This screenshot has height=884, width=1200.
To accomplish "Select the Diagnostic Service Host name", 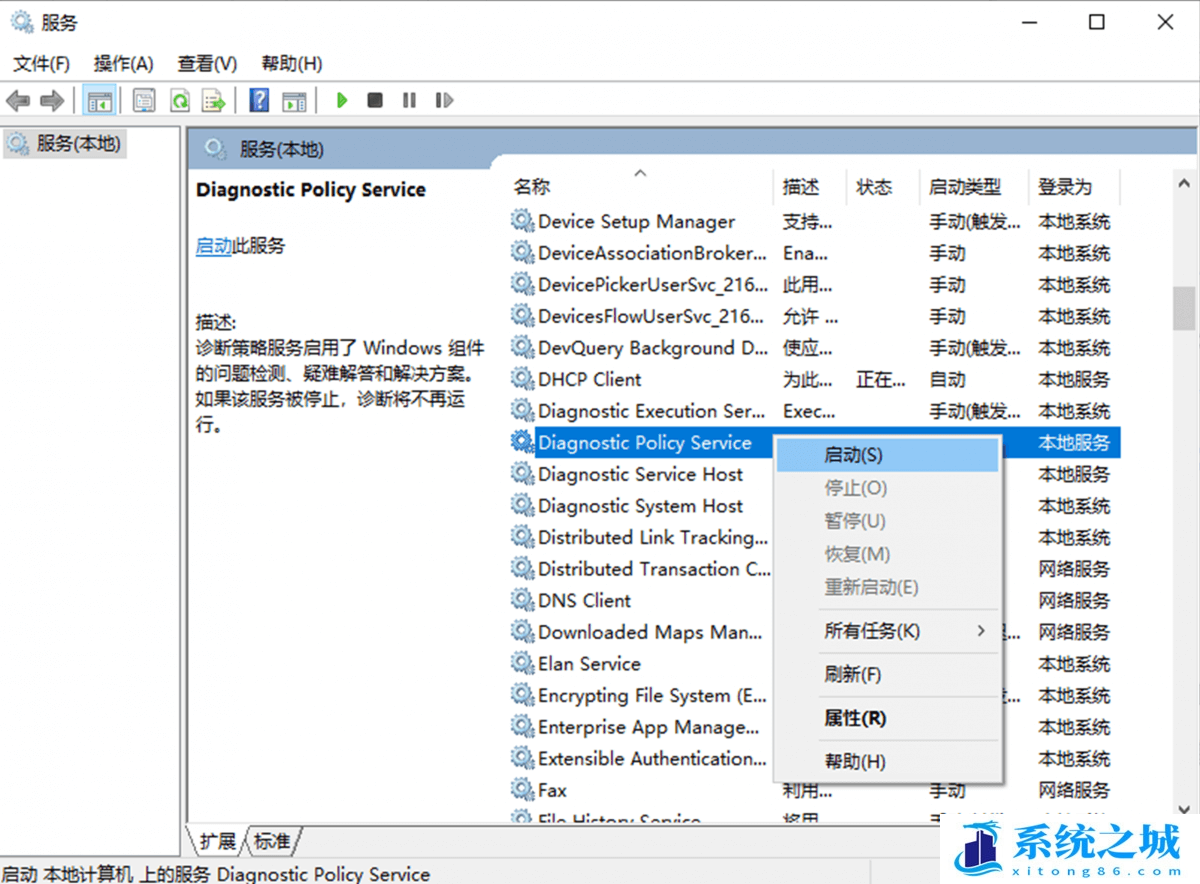I will [x=641, y=474].
